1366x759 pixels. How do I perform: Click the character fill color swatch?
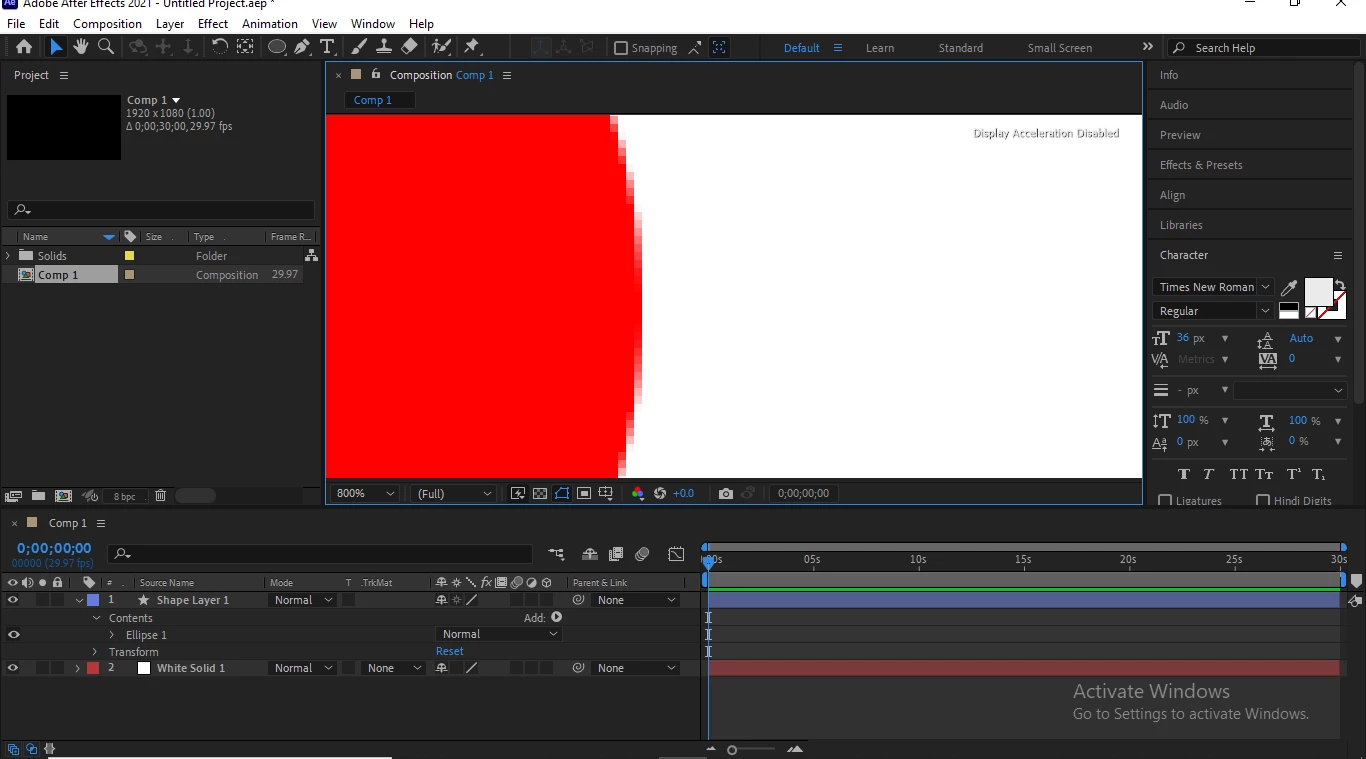click(x=1318, y=292)
